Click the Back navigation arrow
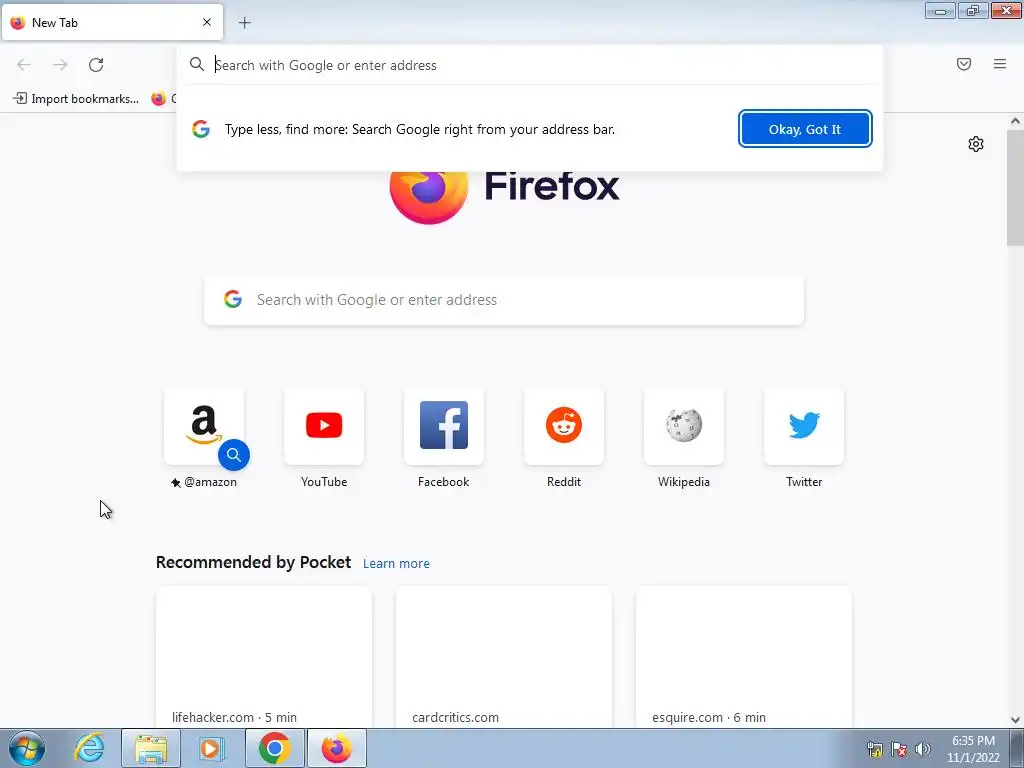Screen dimensions: 1024x768 click(24, 65)
